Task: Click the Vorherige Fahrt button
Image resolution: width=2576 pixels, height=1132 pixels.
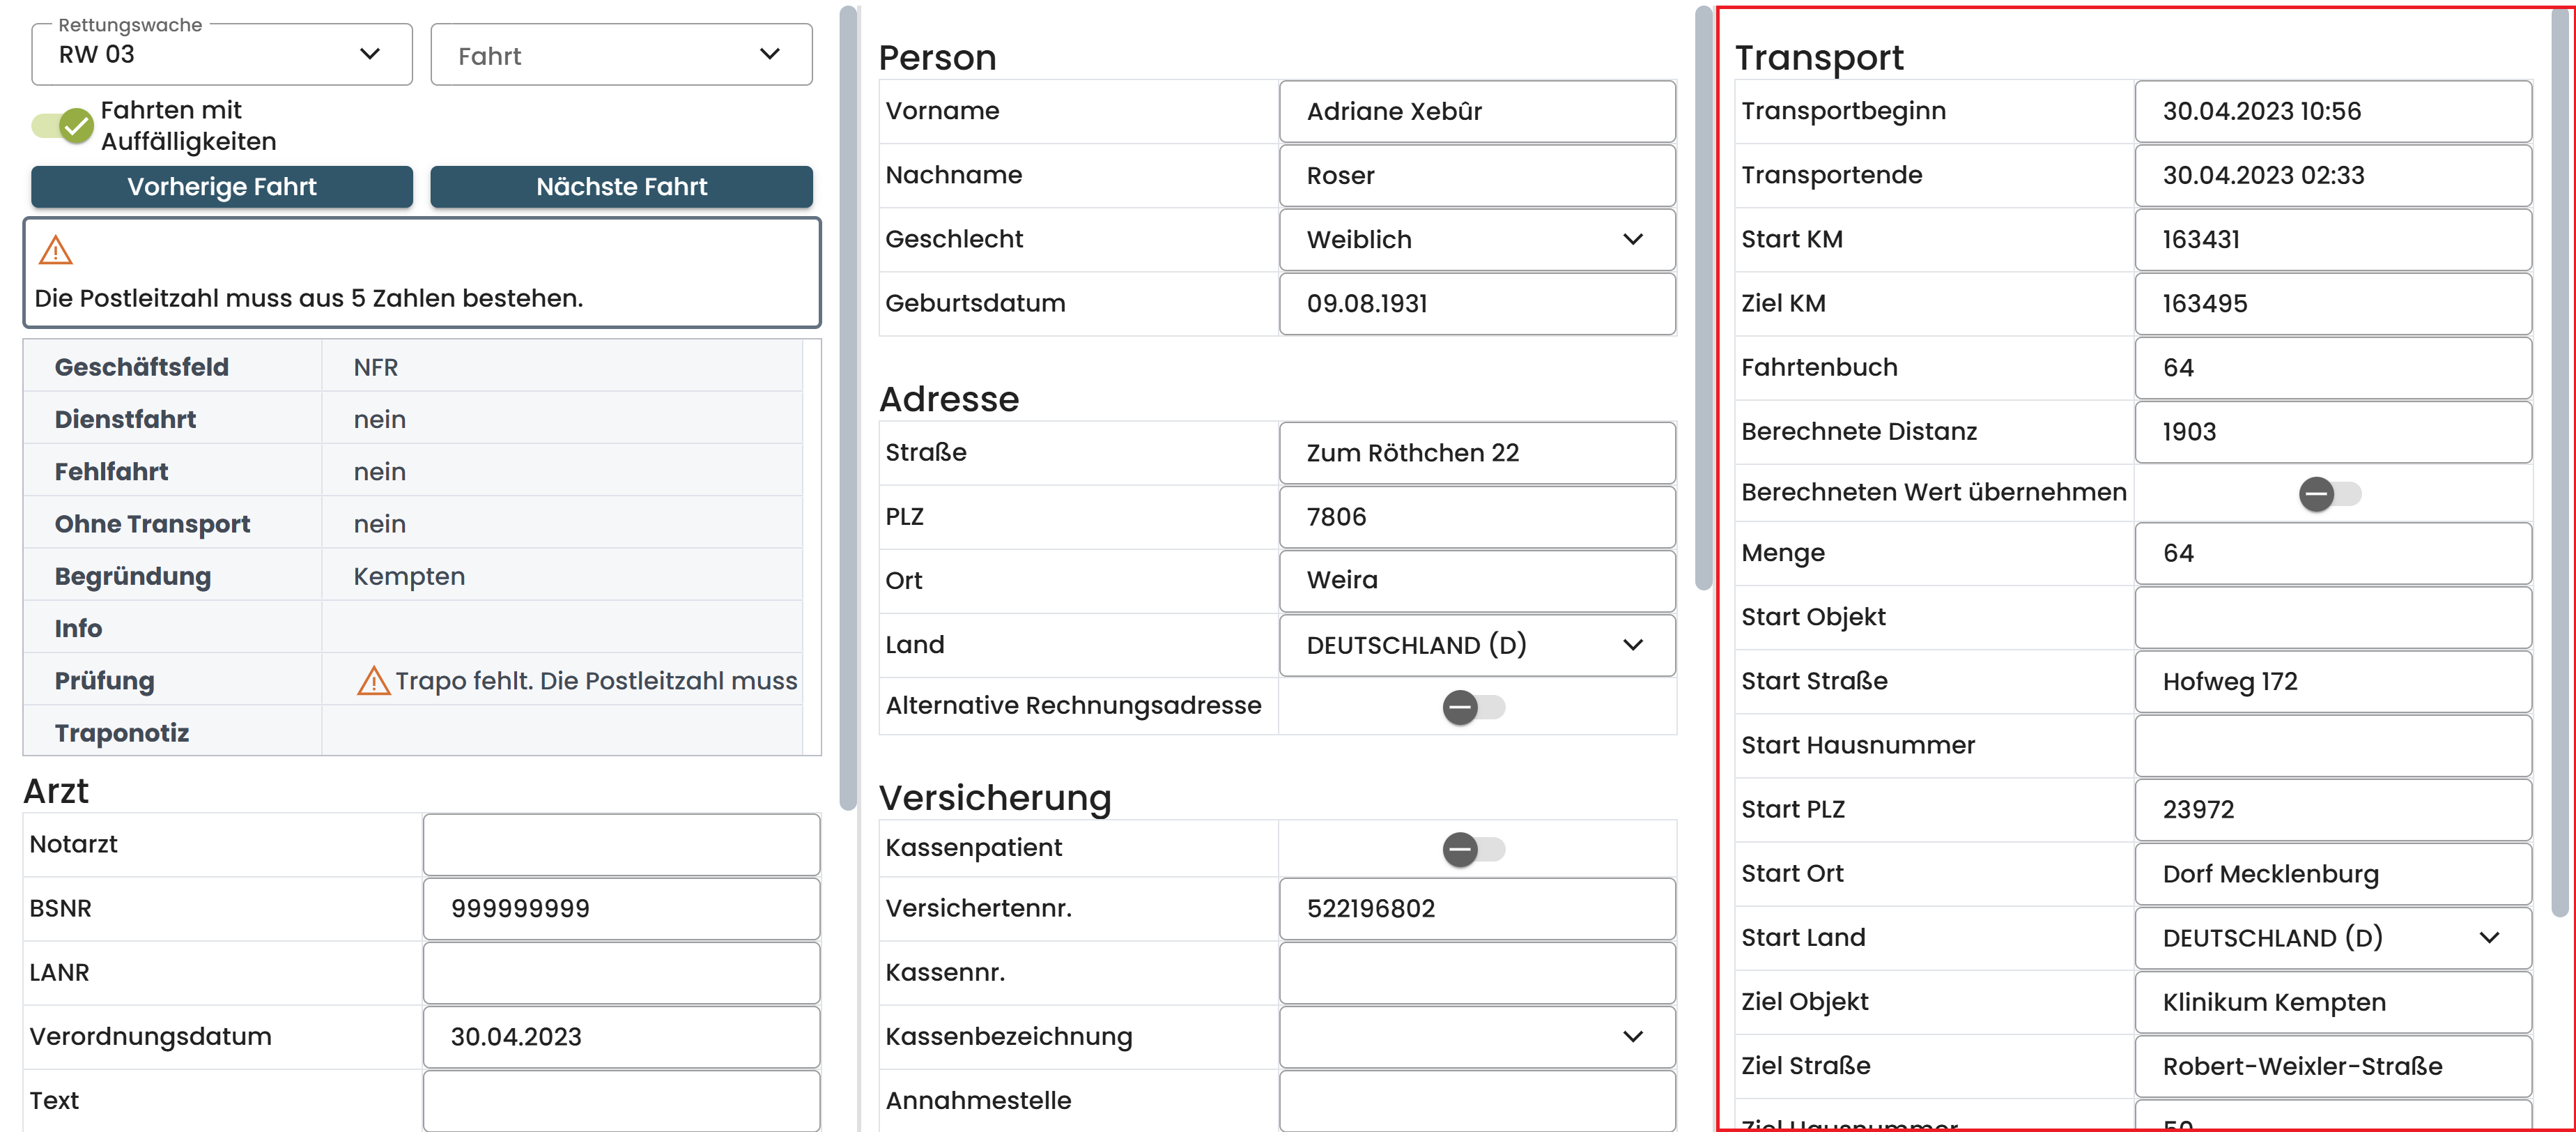Action: [x=221, y=187]
